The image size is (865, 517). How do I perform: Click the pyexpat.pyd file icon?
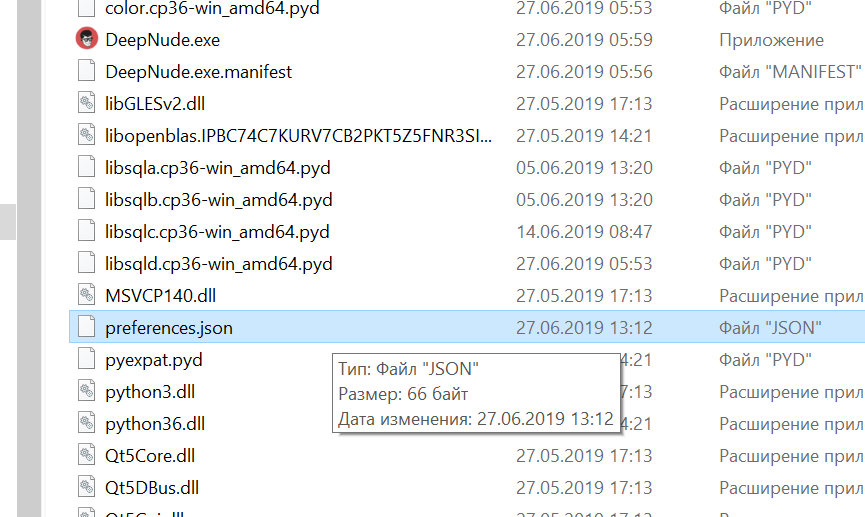[x=87, y=359]
